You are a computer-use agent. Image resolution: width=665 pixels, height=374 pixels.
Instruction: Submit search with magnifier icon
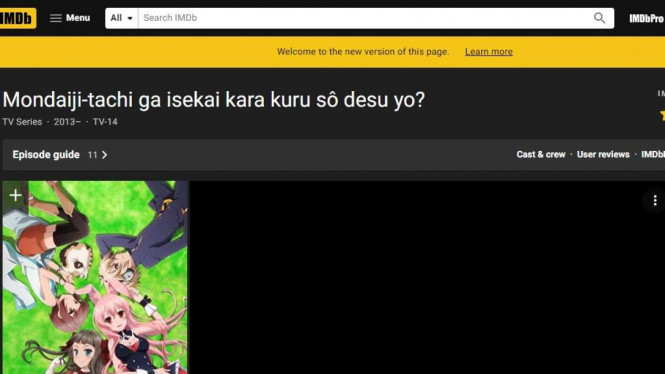click(599, 18)
